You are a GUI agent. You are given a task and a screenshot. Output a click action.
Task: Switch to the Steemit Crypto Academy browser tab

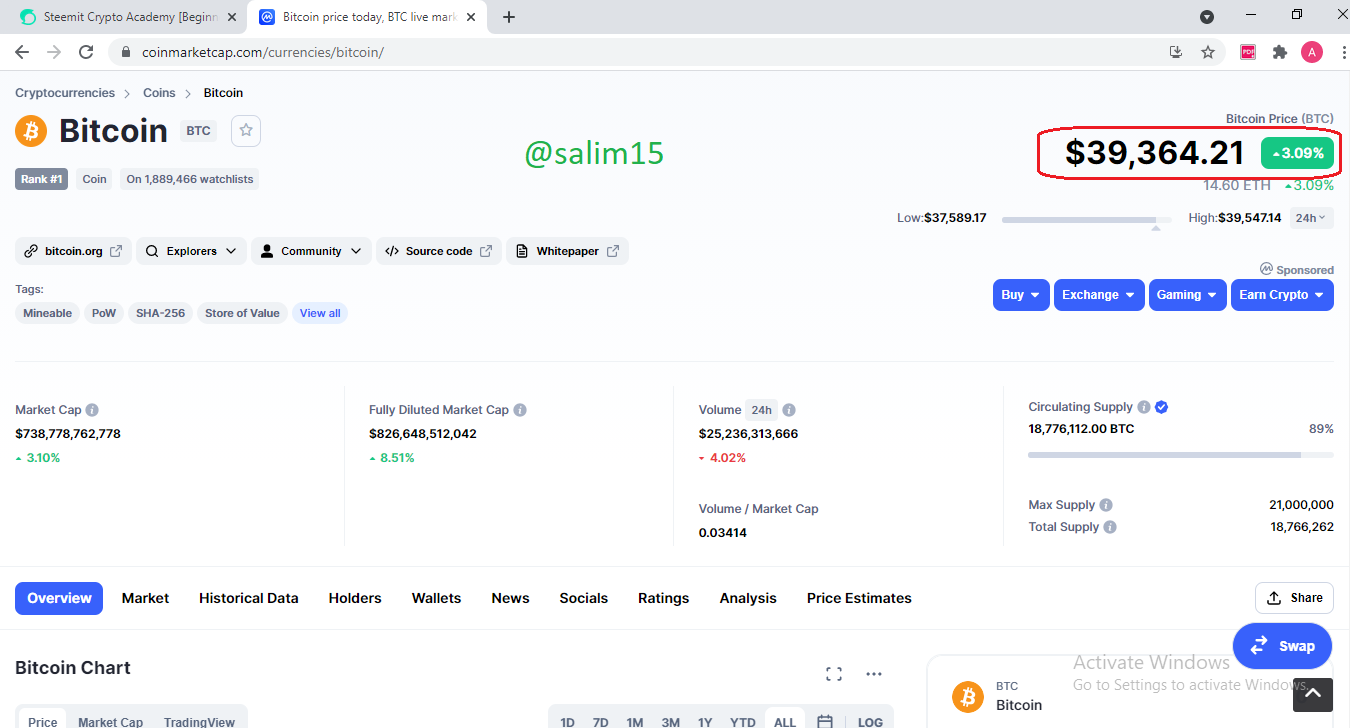coord(126,17)
